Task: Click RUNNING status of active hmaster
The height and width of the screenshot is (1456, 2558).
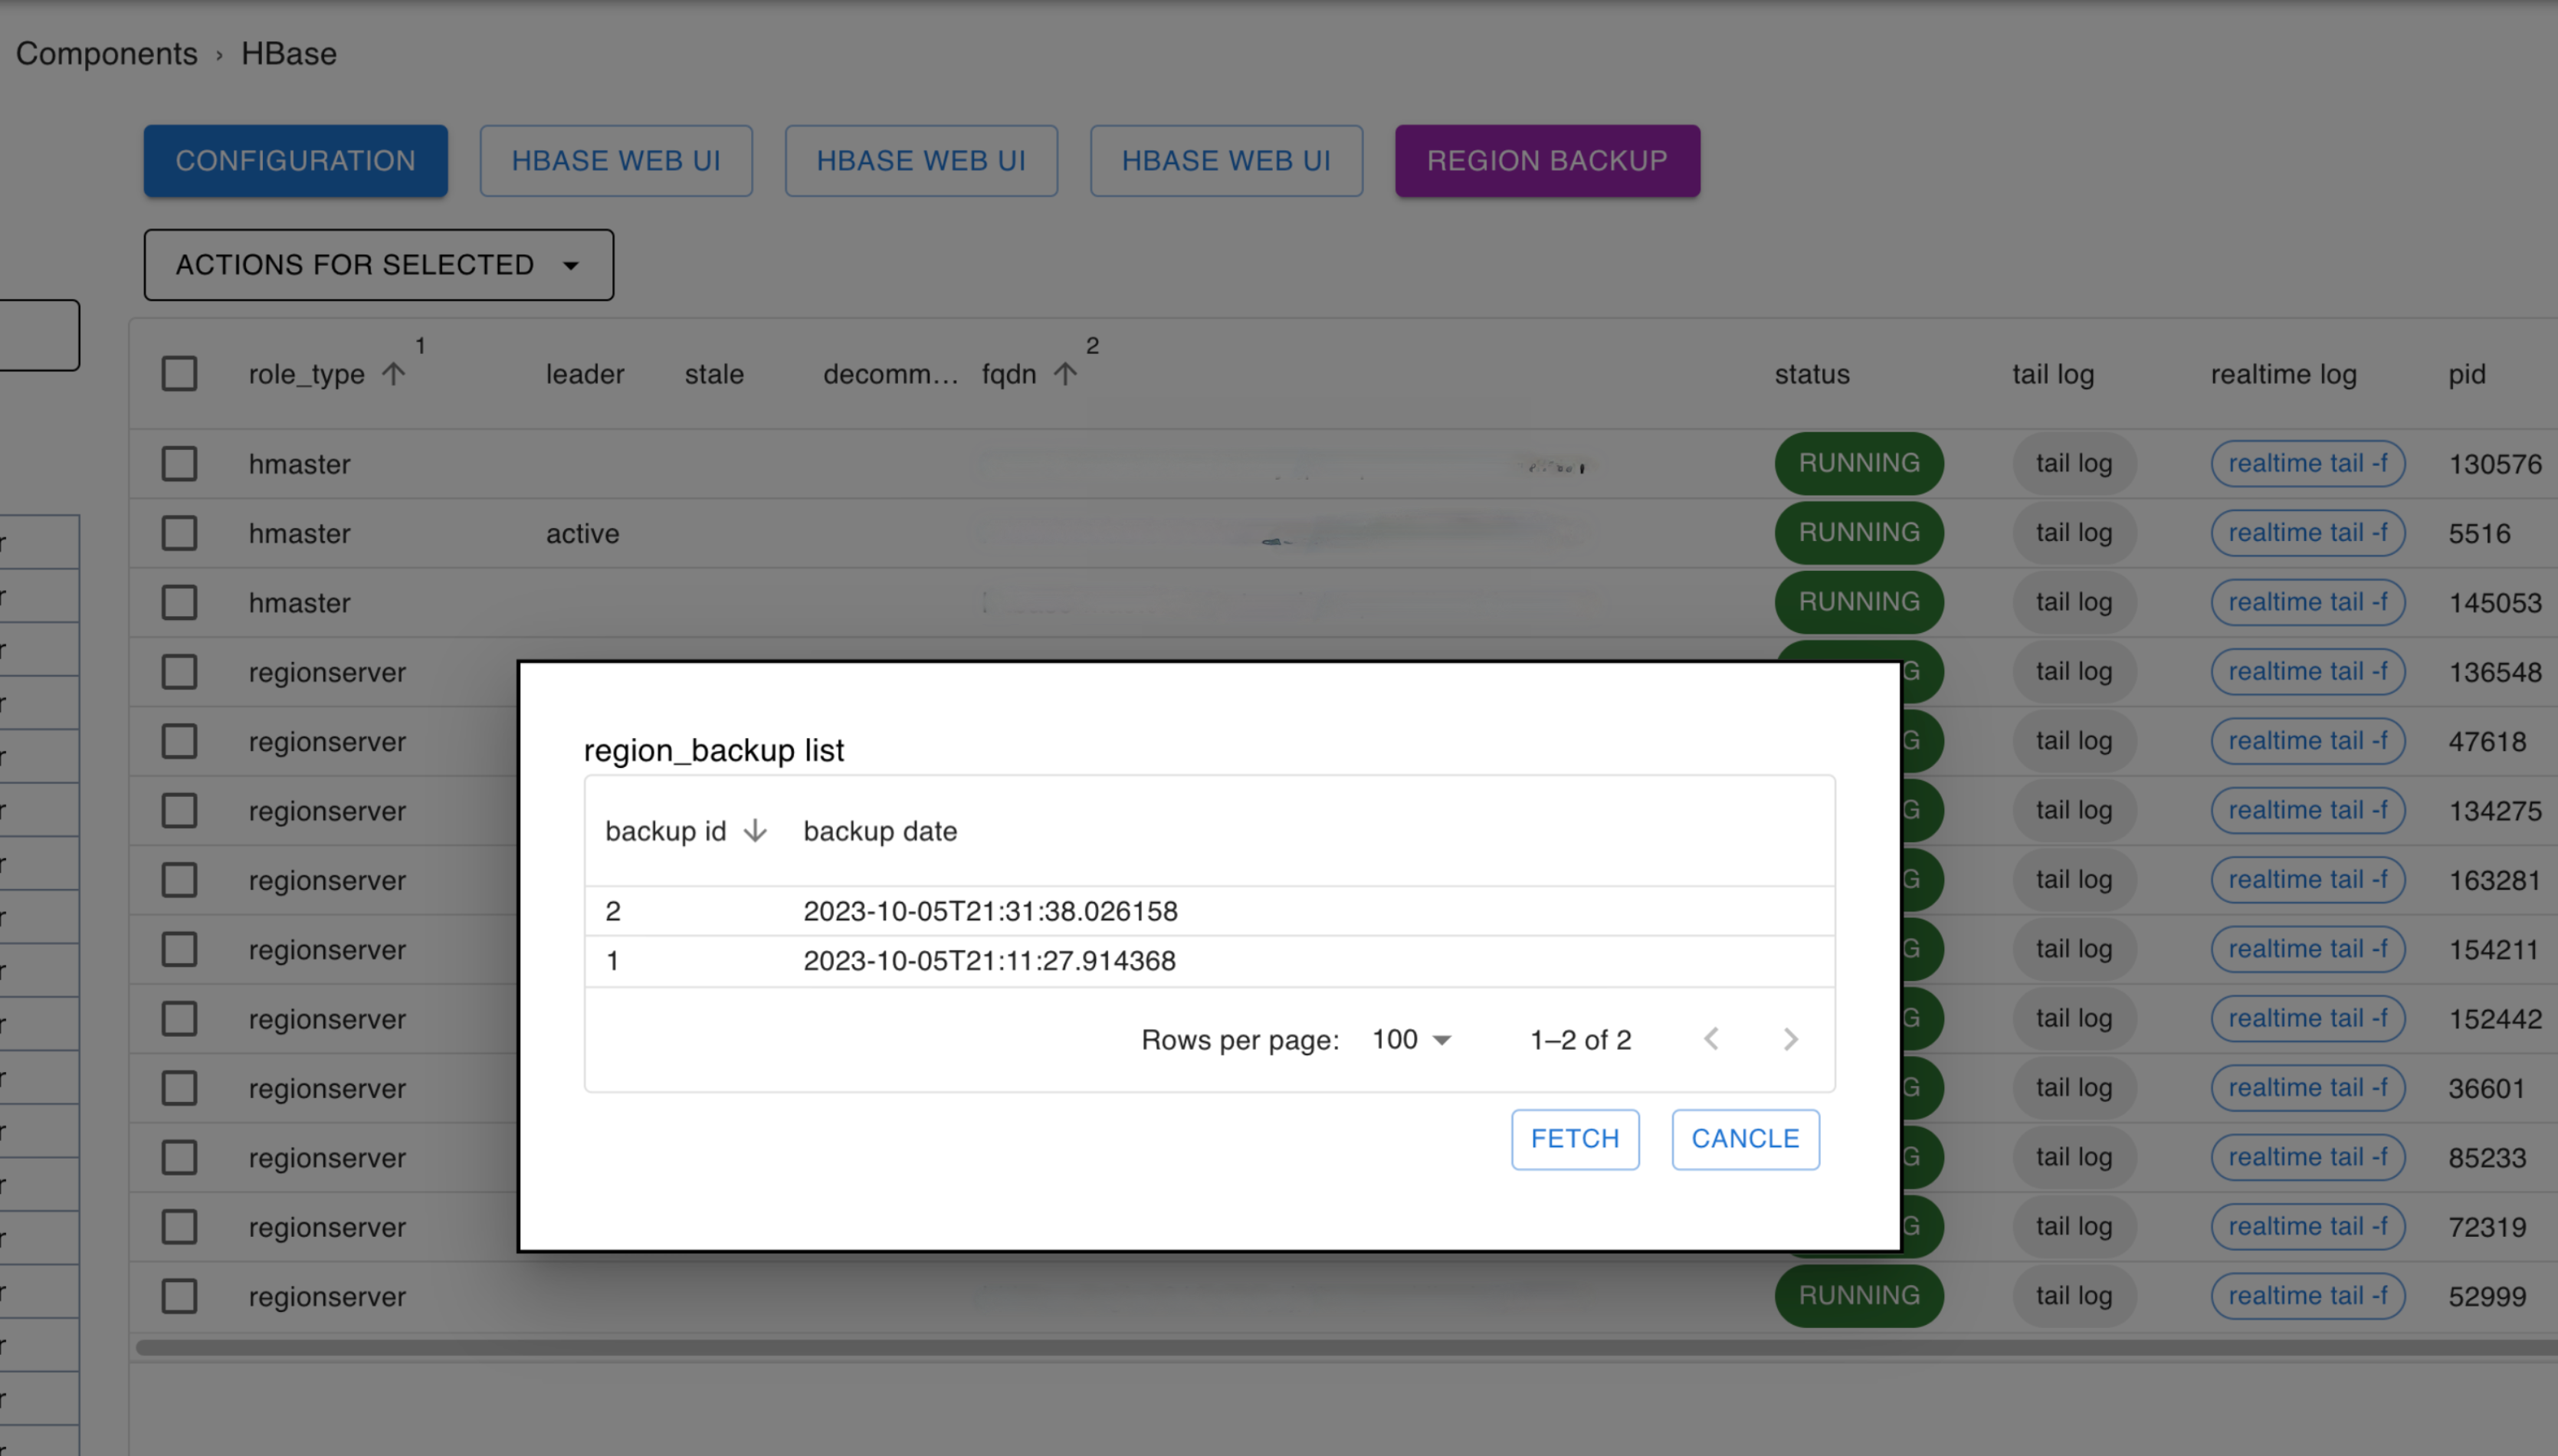Action: tap(1859, 532)
